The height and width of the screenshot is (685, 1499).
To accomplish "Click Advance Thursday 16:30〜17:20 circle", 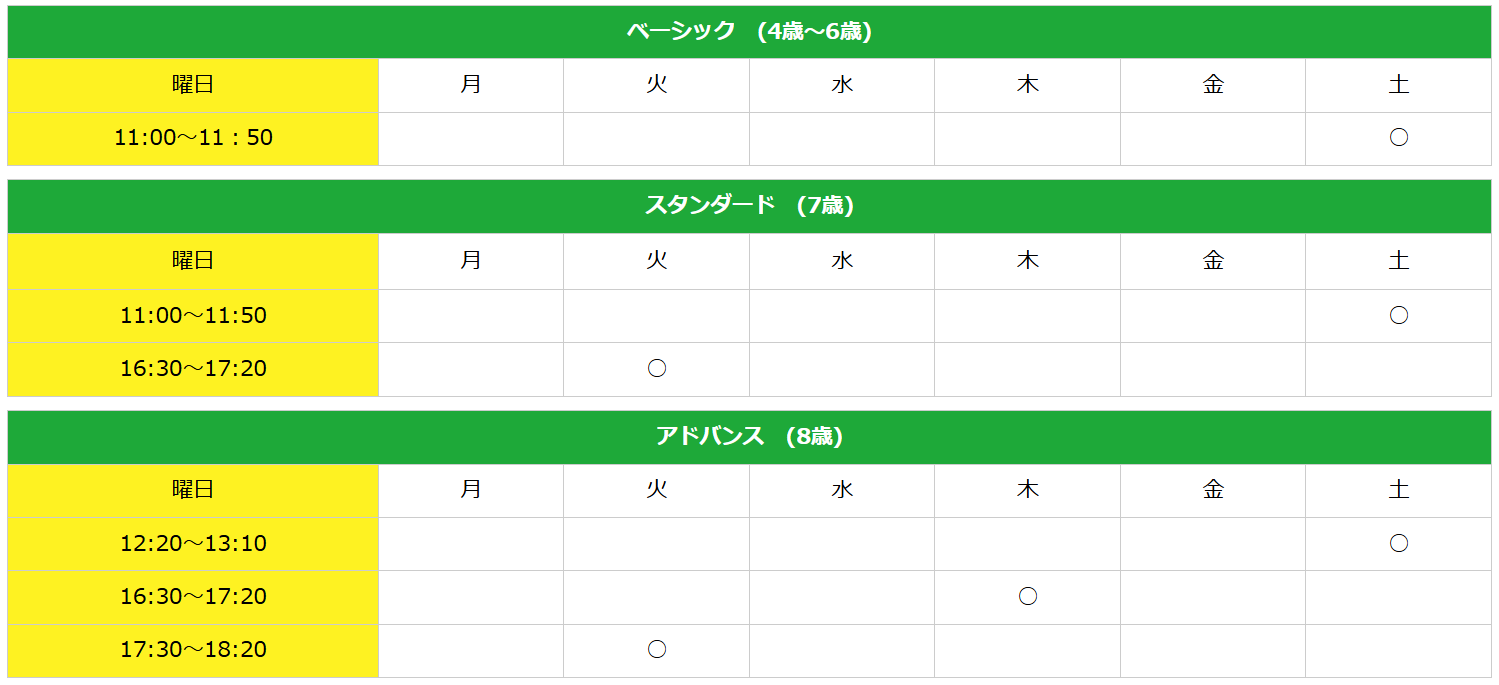I will tap(1027, 597).
